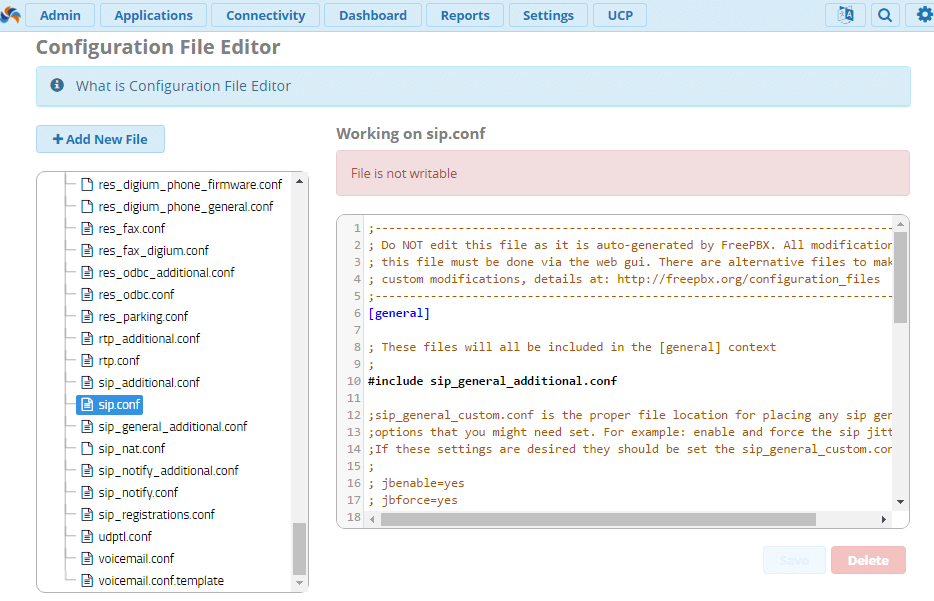Viewport: 934px width, 601px height.
Task: Click file icon next to rtp_additional.conf
Action: (x=87, y=339)
